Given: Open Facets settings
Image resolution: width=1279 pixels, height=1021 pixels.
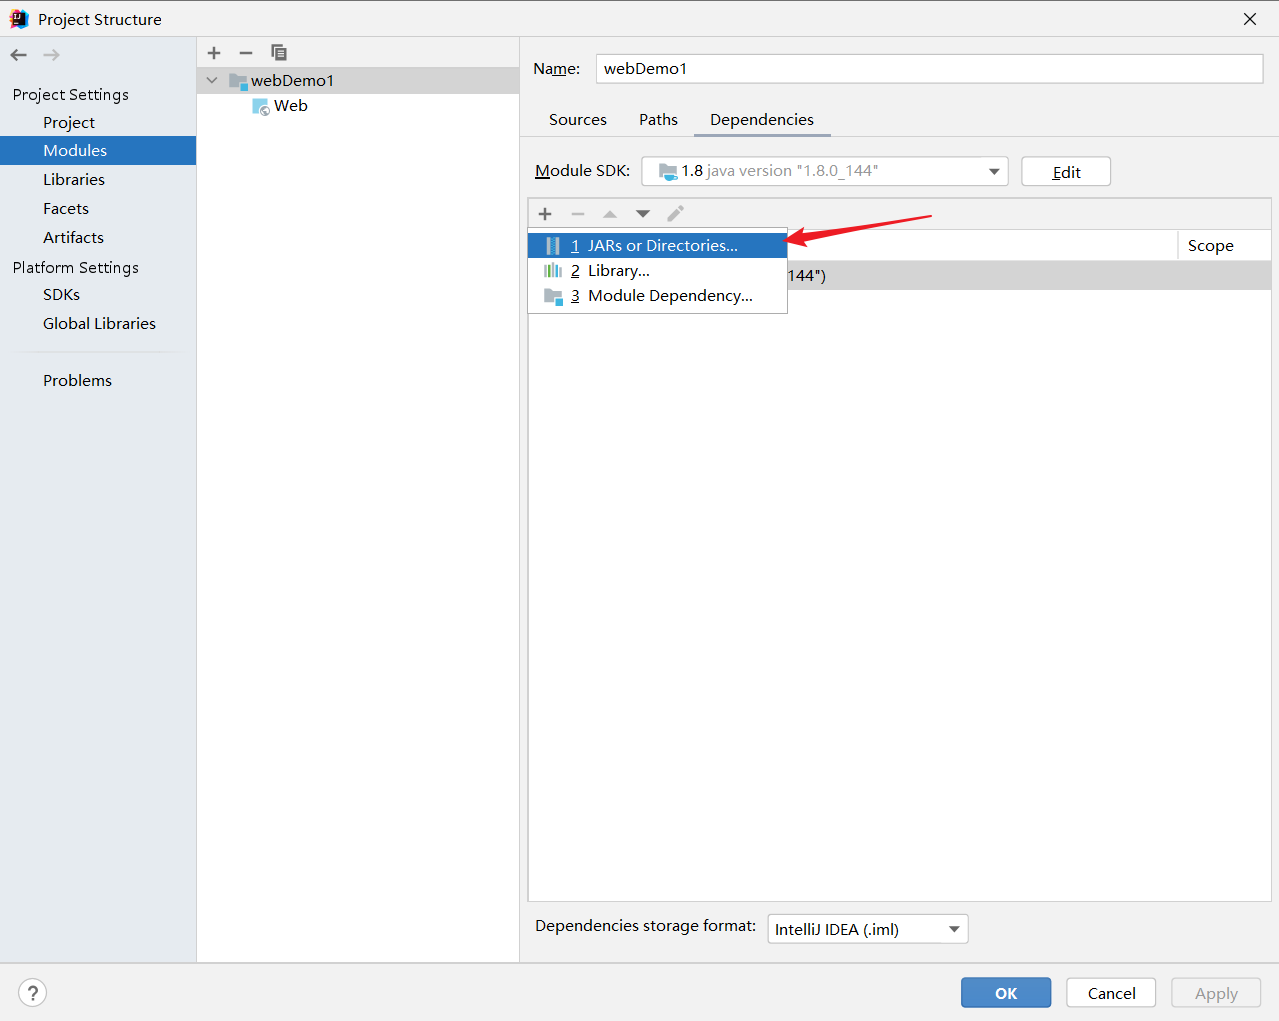Looking at the screenshot, I should [x=66, y=208].
